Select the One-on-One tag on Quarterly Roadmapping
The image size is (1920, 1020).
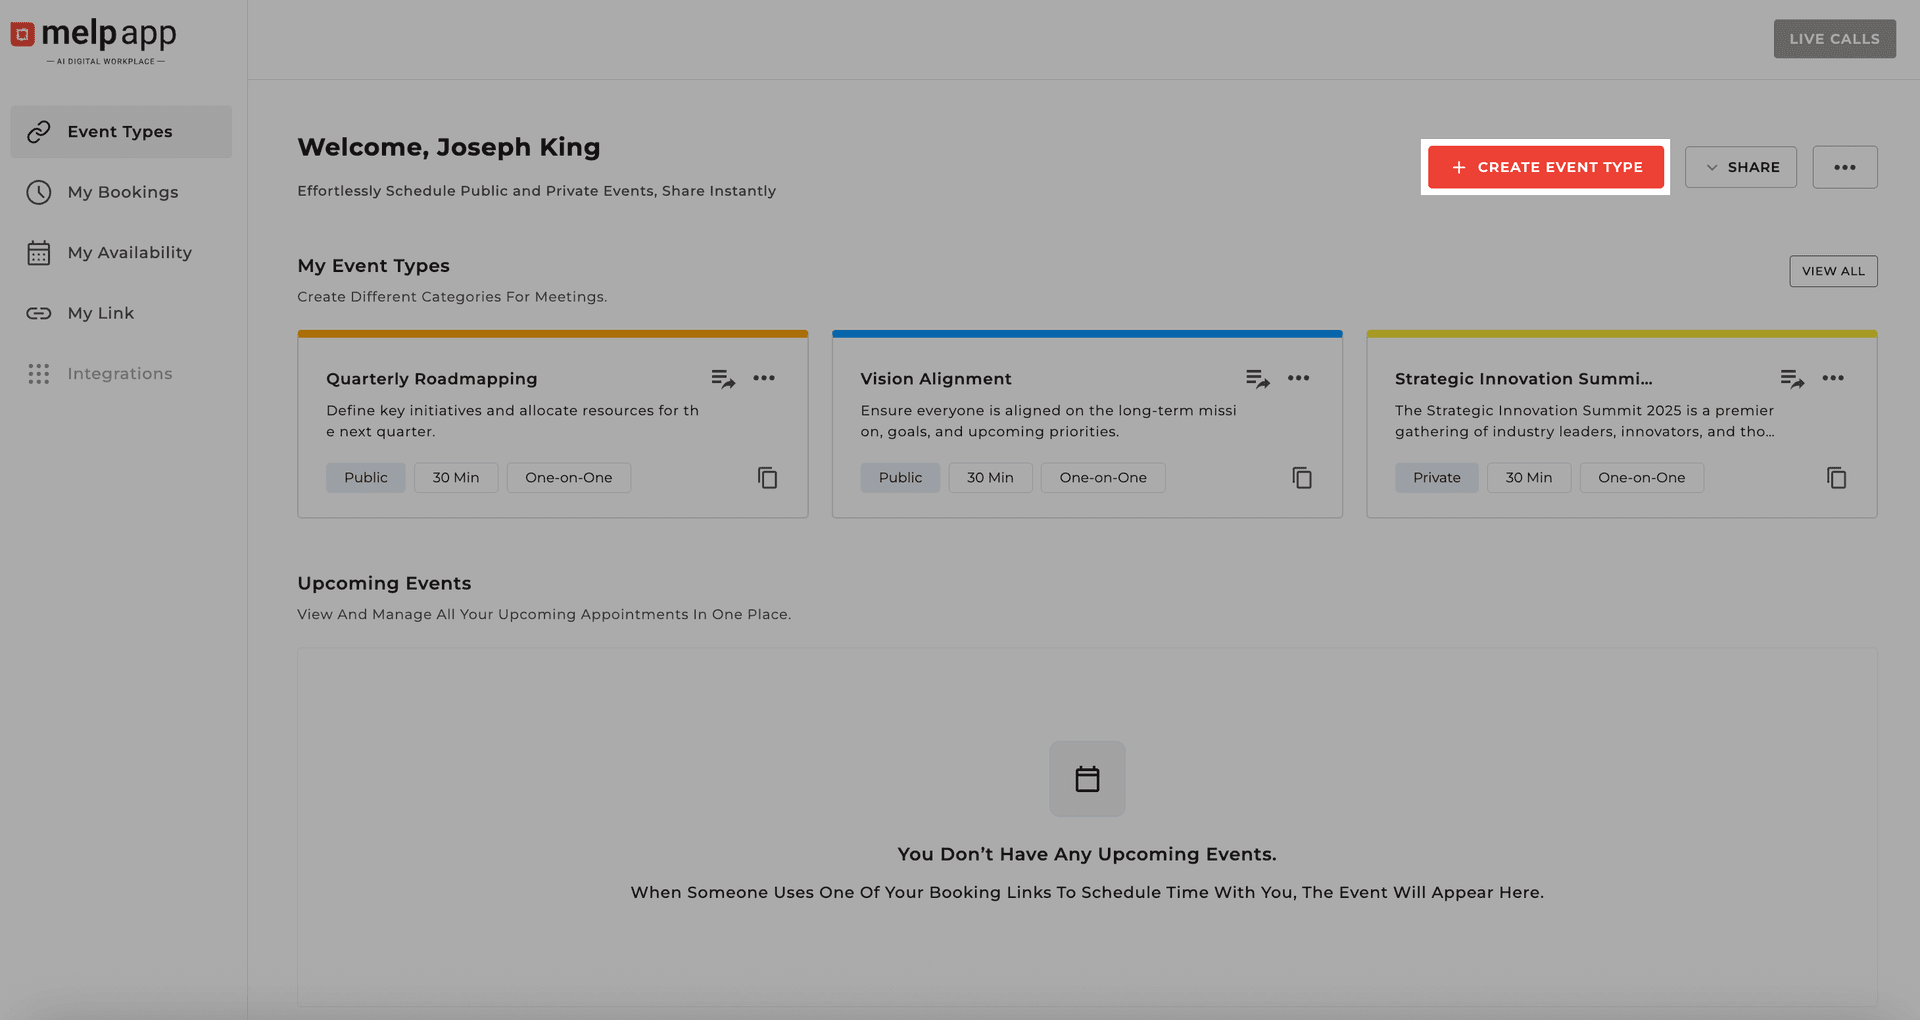pos(568,477)
